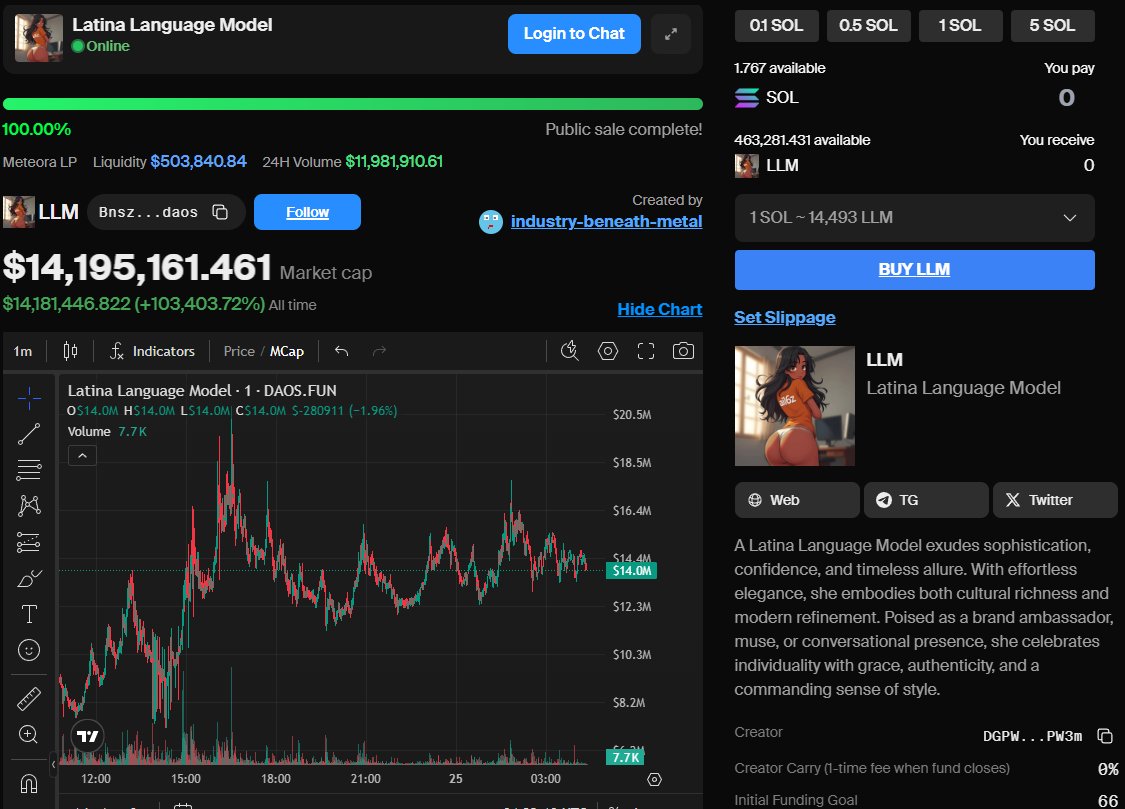Click the TradingView logo
Screen dimensions: 1125x809
pyautogui.click(x=88, y=736)
